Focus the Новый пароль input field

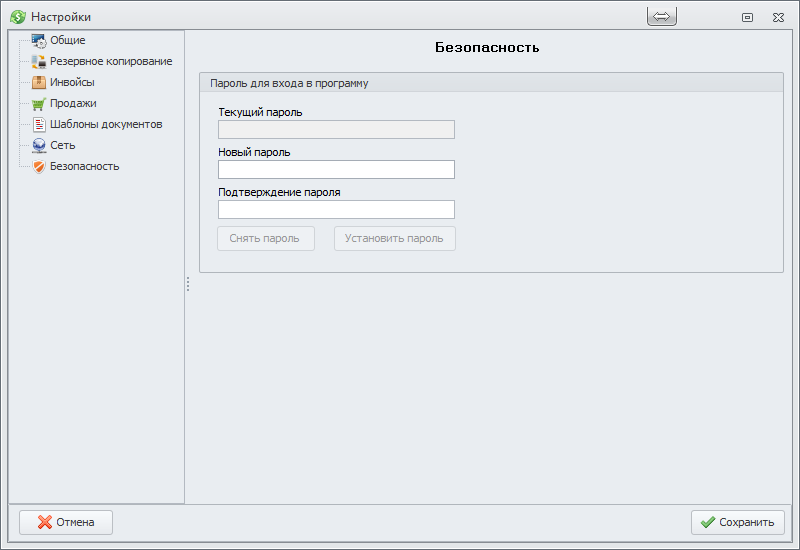click(x=336, y=169)
